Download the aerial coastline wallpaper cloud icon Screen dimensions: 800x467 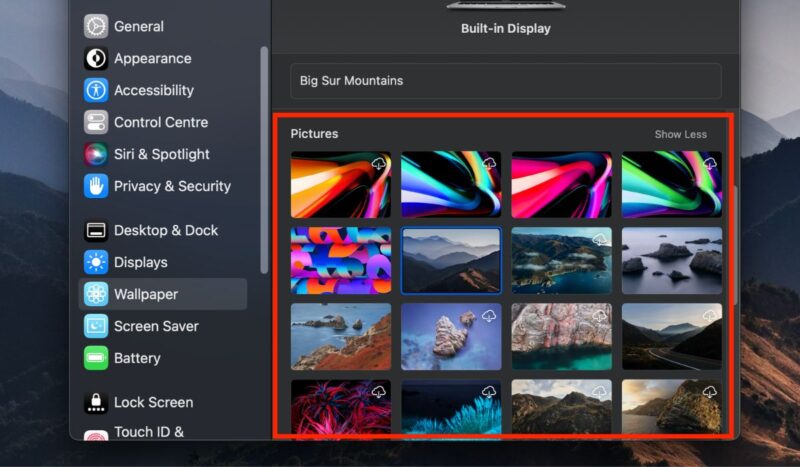coord(599,239)
